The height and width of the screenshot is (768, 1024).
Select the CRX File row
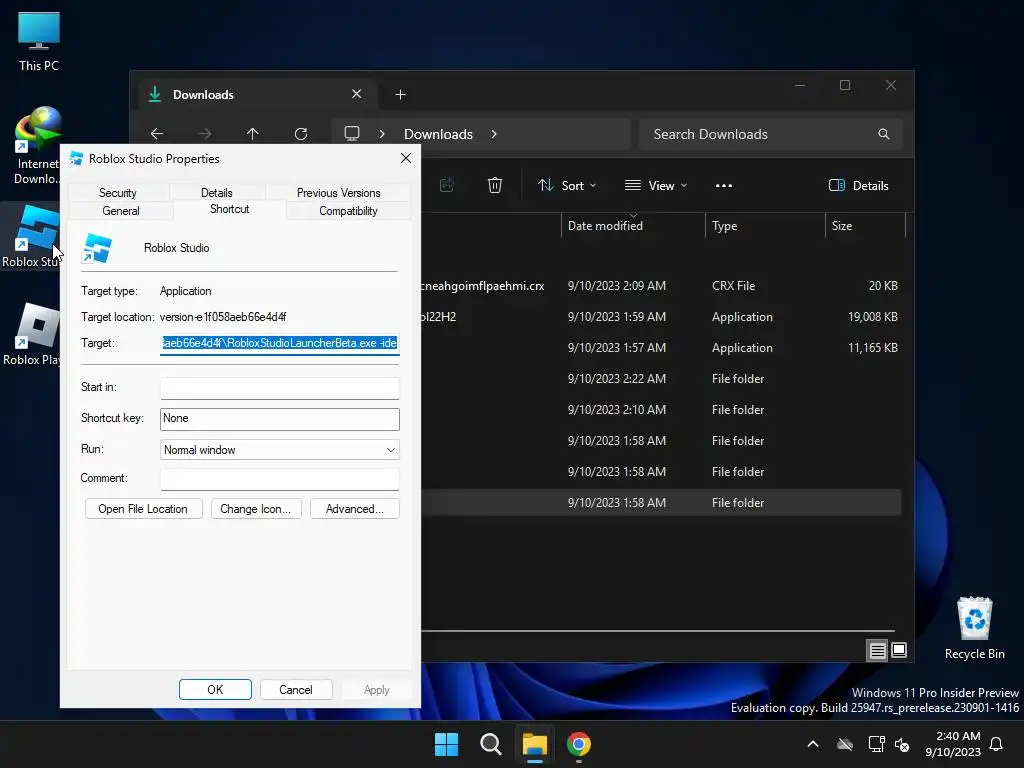(661, 285)
